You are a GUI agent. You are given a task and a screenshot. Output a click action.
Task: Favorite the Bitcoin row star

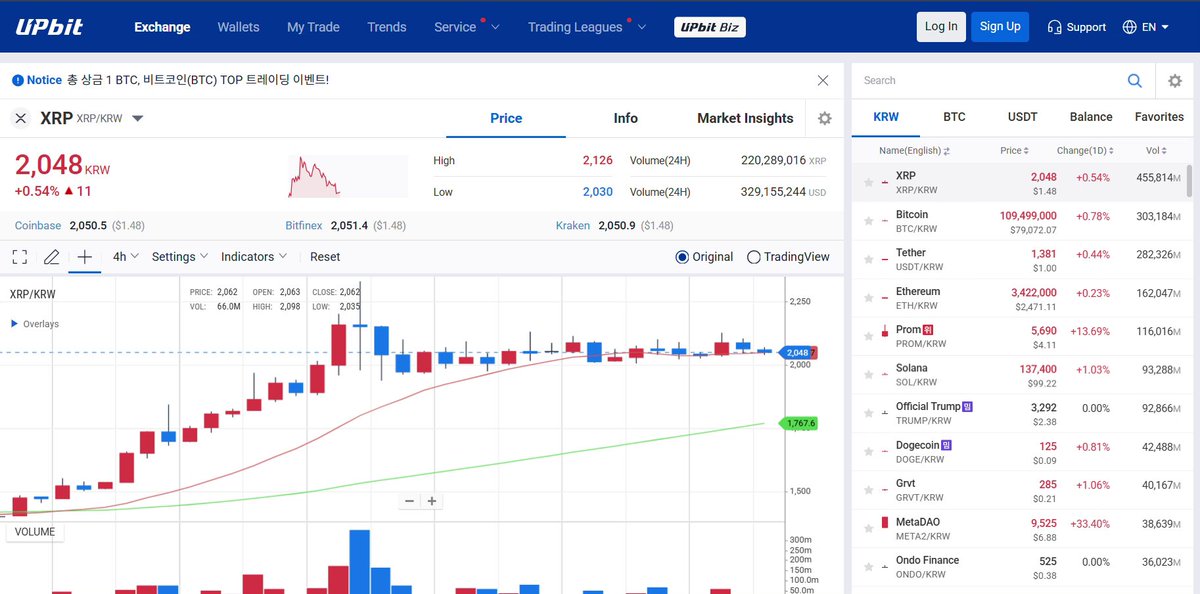[x=868, y=221]
